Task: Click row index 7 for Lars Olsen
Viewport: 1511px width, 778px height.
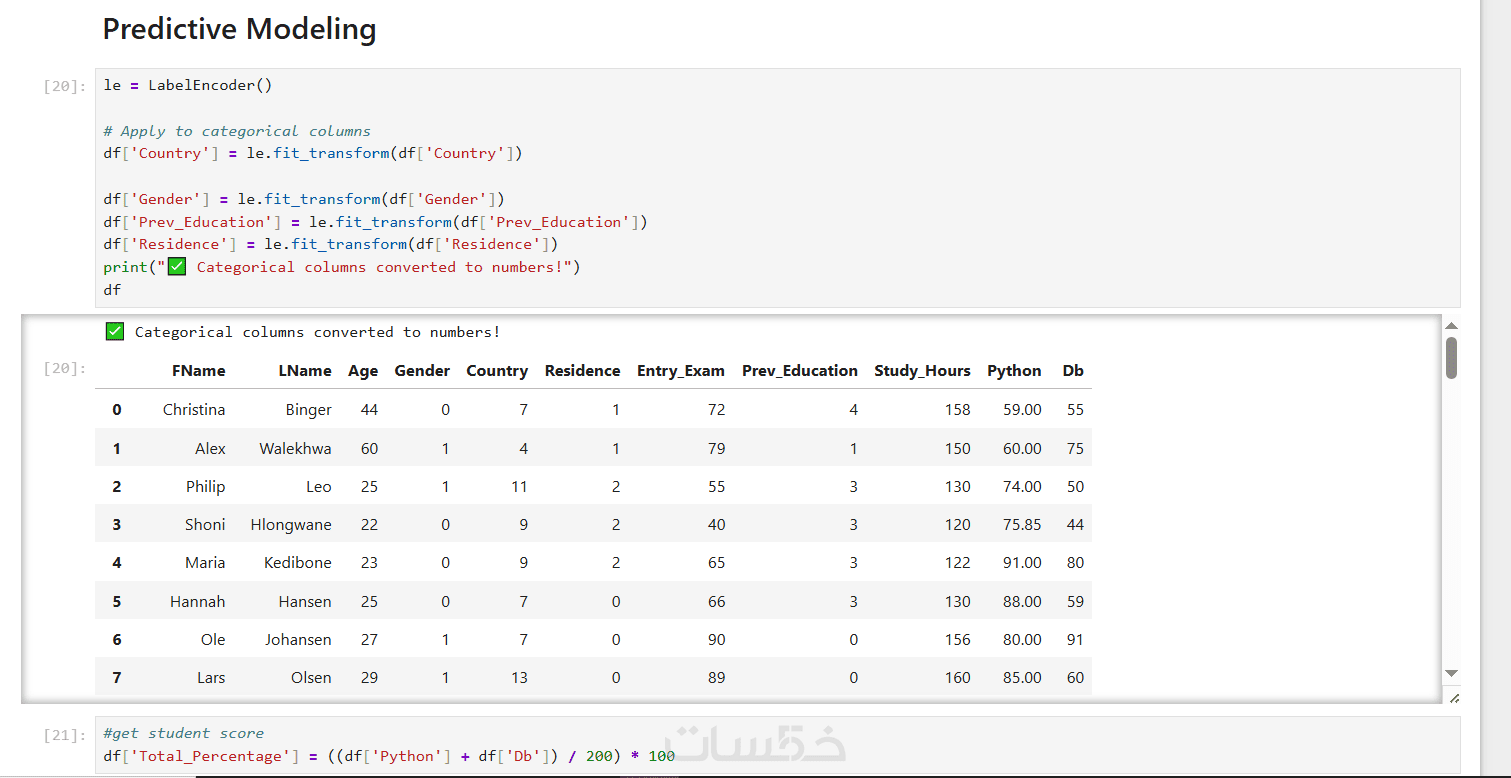Action: [116, 678]
